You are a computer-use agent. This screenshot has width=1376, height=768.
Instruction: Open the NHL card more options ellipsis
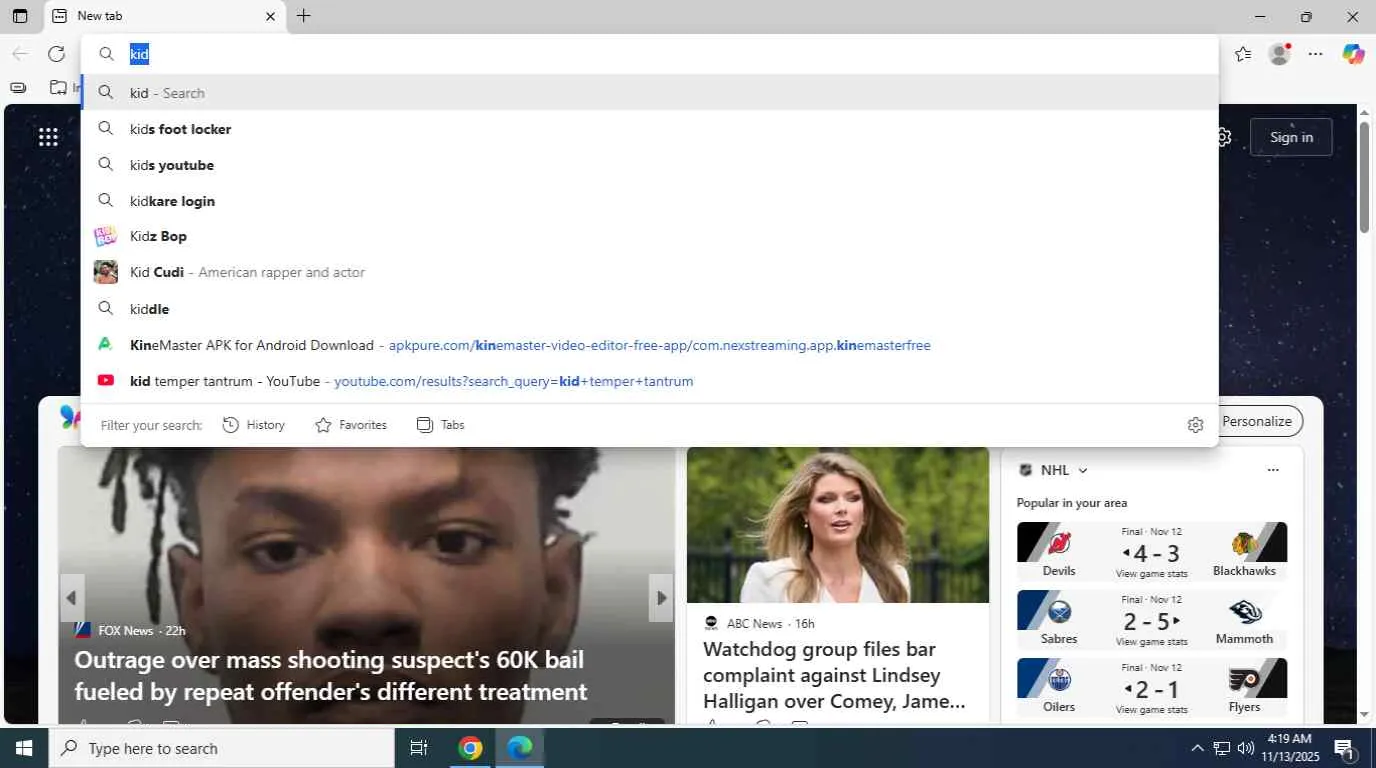(x=1273, y=470)
